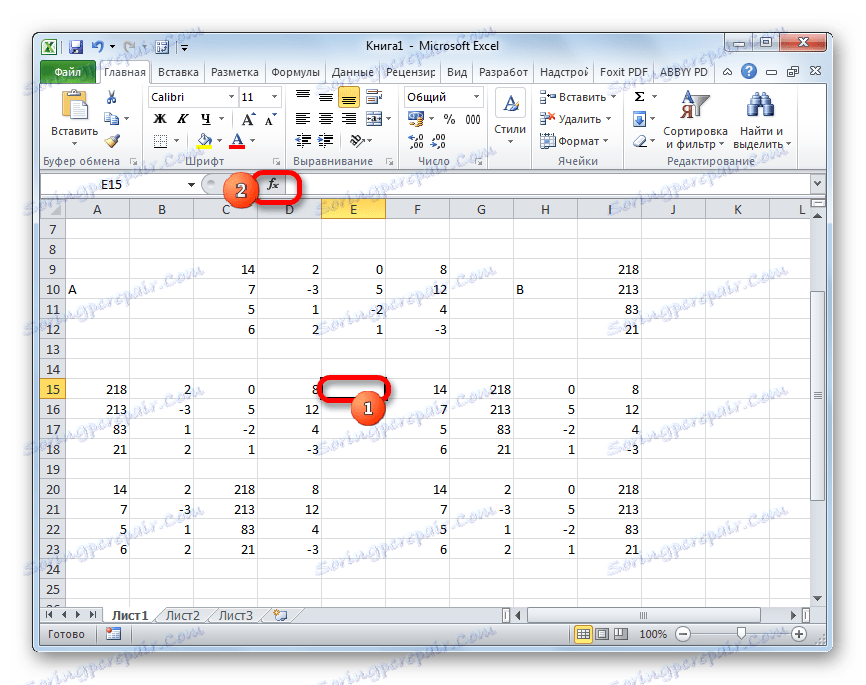The height and width of the screenshot is (685, 866).
Task: Open the Calibri font name dropdown
Action: click(231, 97)
